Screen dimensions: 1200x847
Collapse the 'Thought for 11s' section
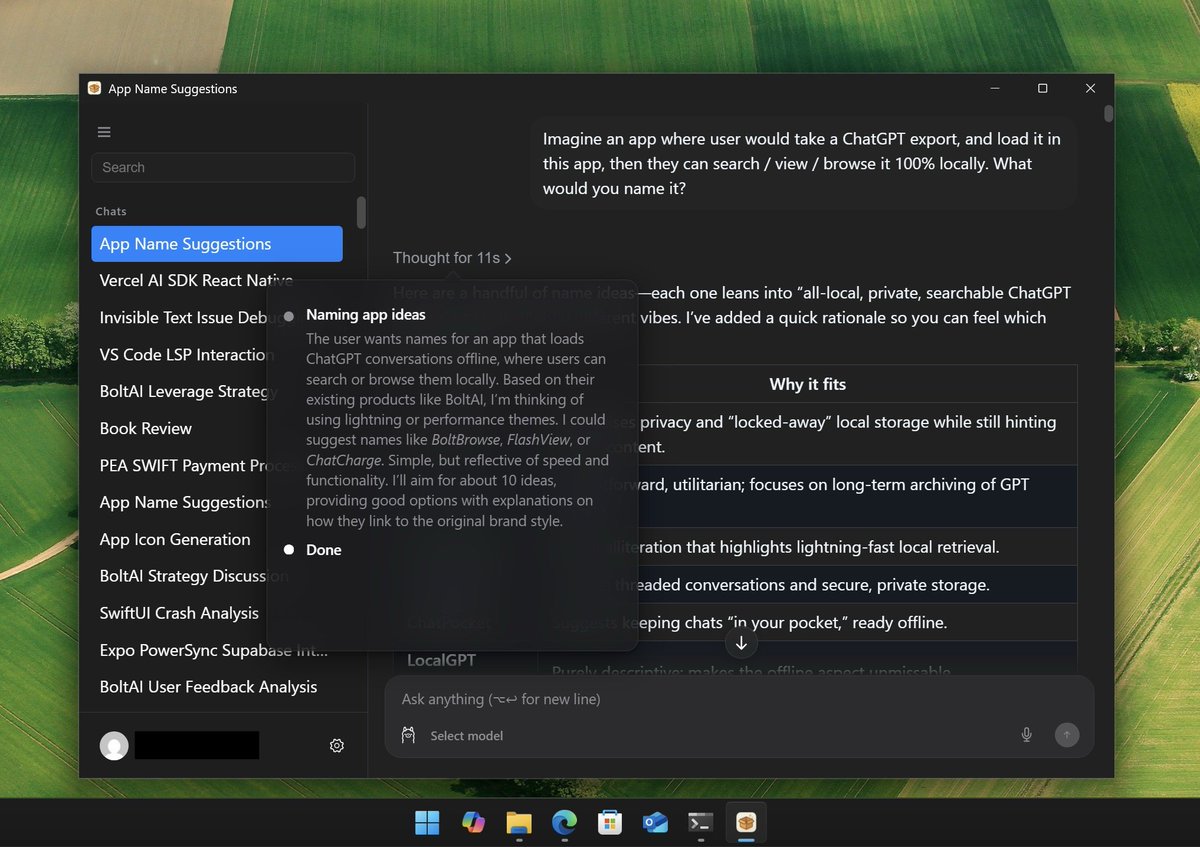[x=452, y=258]
